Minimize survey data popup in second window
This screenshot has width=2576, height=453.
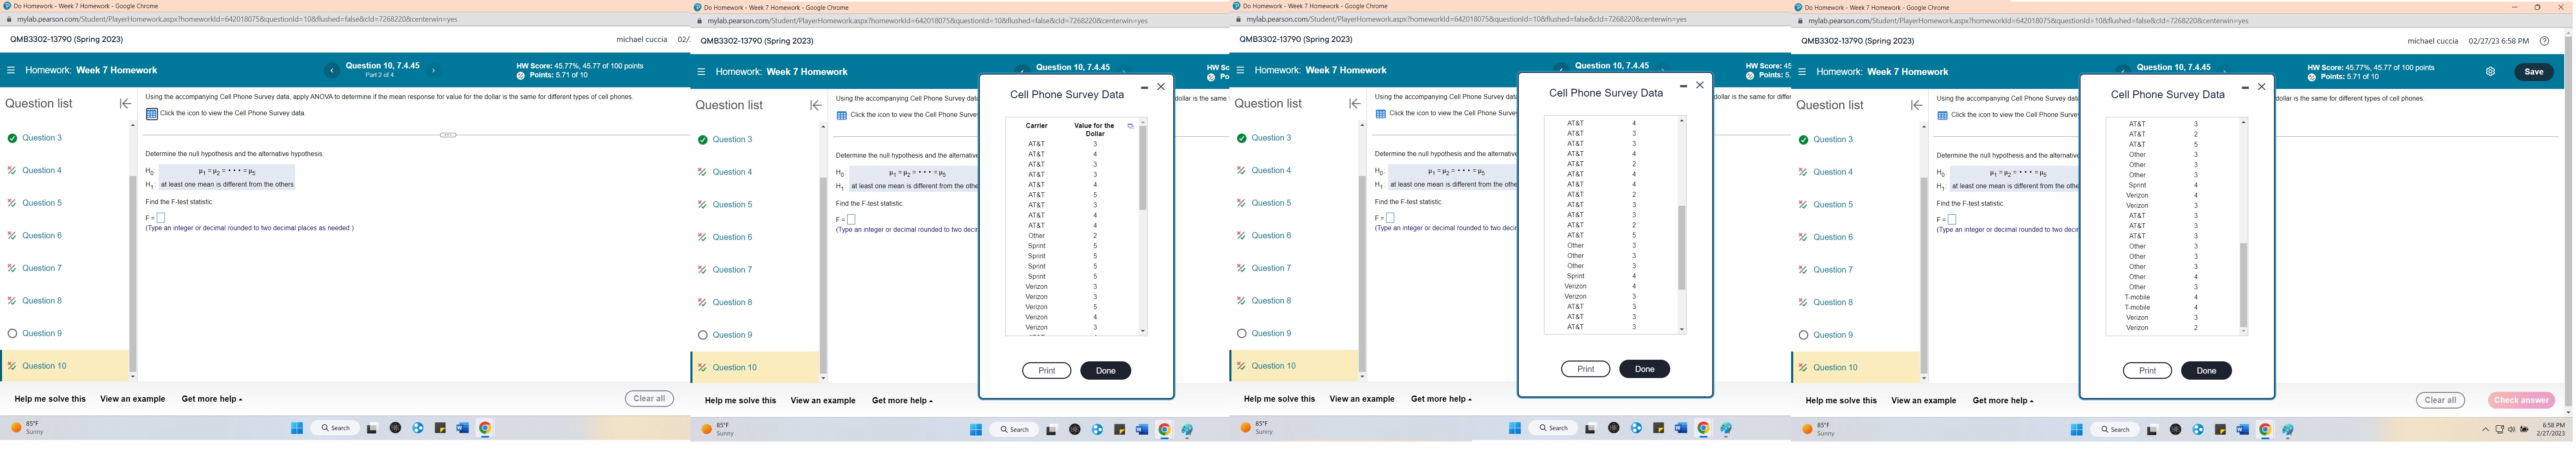(1144, 88)
